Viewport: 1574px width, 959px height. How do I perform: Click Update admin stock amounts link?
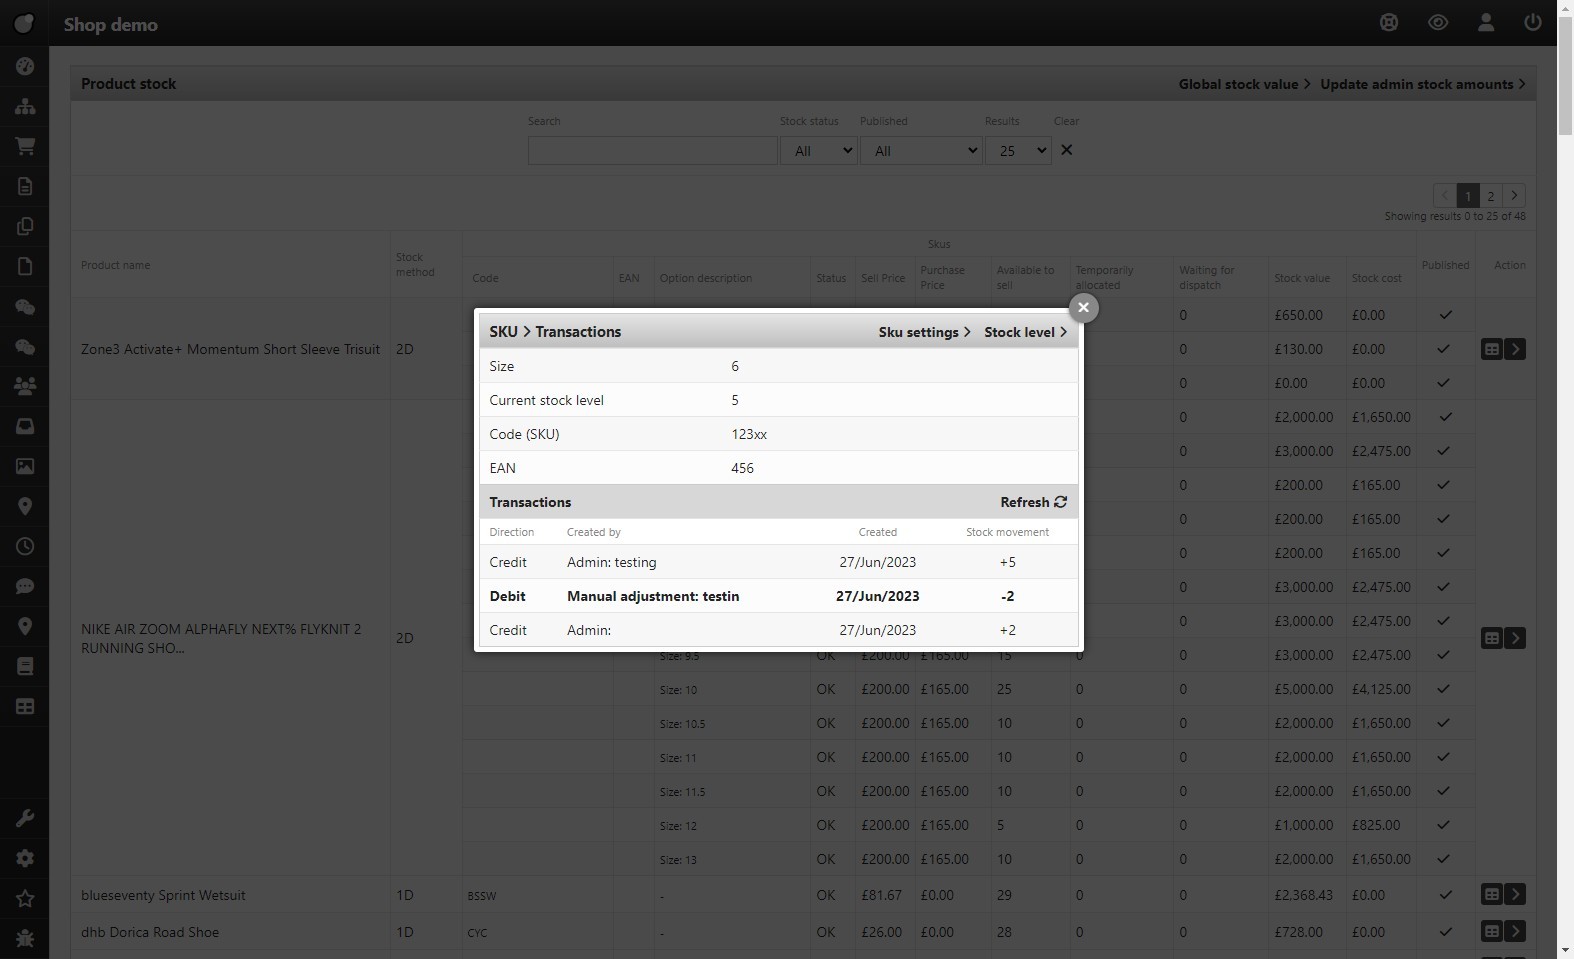click(1422, 84)
